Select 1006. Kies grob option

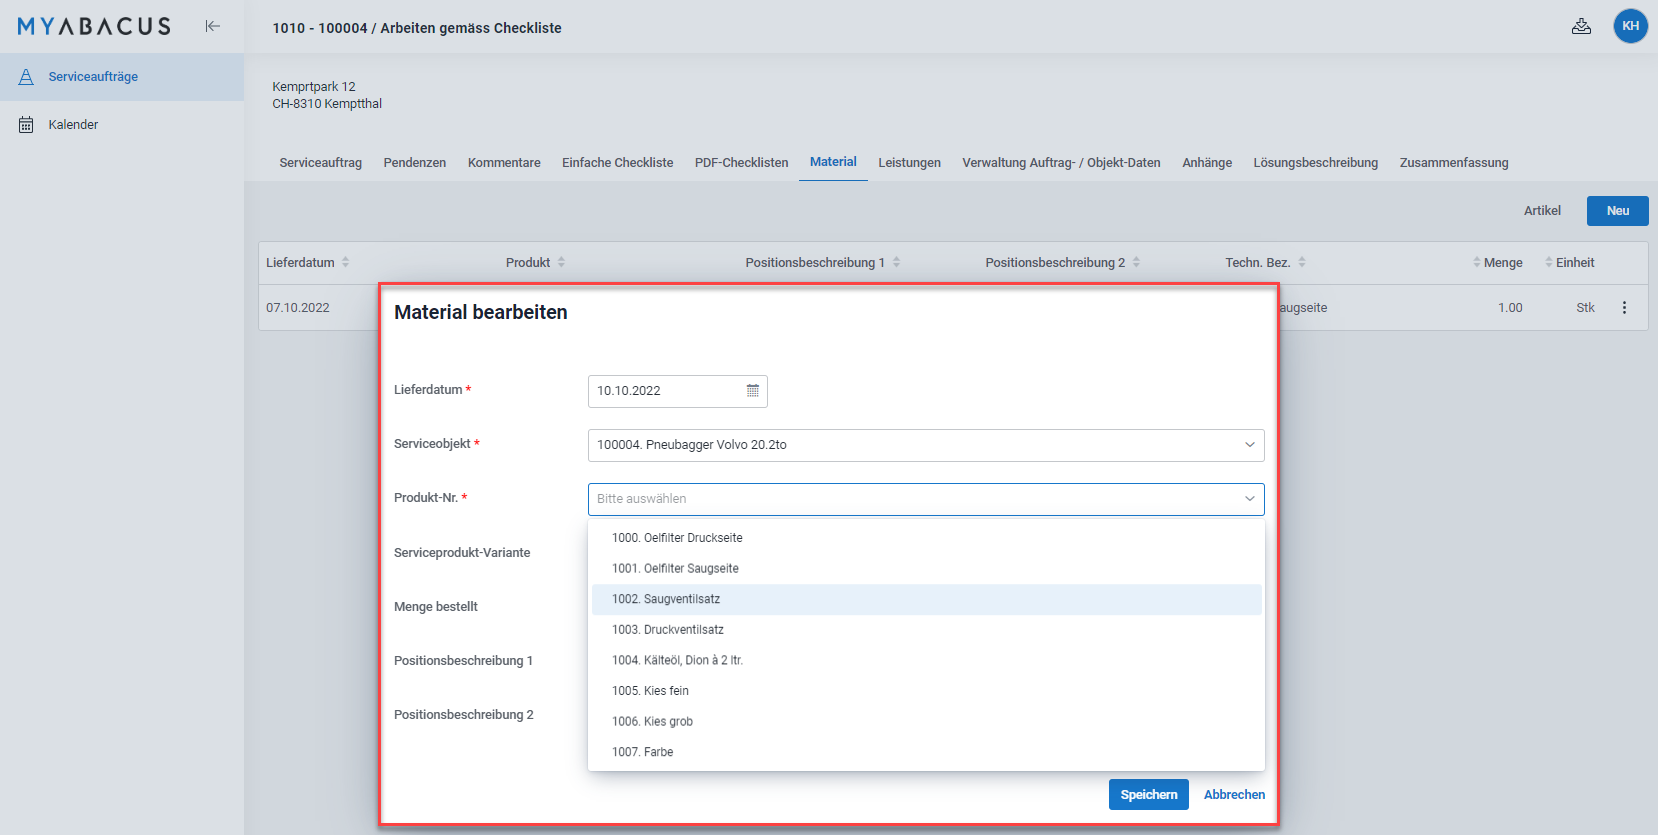[x=926, y=722]
